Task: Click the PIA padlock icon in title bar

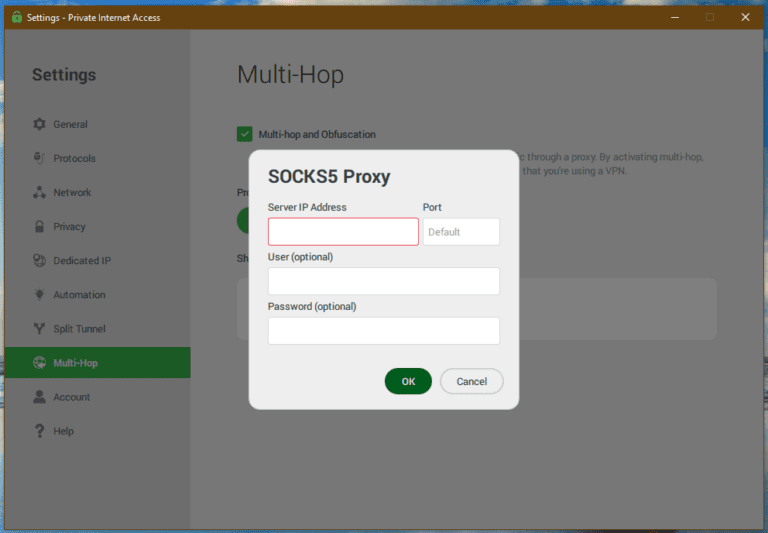Action: [17, 17]
